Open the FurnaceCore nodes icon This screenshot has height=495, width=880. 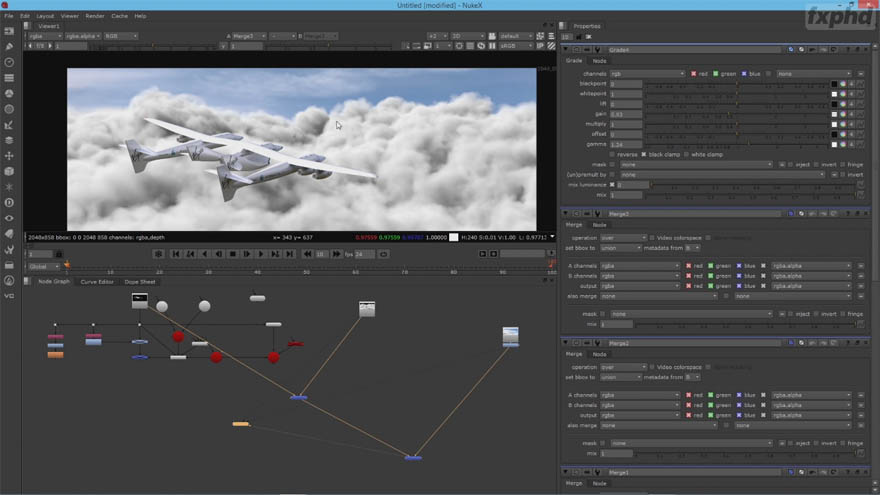click(x=9, y=281)
